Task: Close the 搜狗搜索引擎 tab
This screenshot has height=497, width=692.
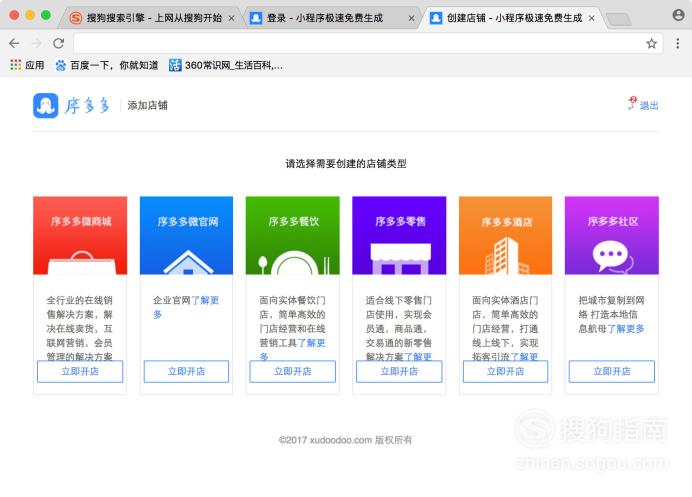Action: (231, 19)
